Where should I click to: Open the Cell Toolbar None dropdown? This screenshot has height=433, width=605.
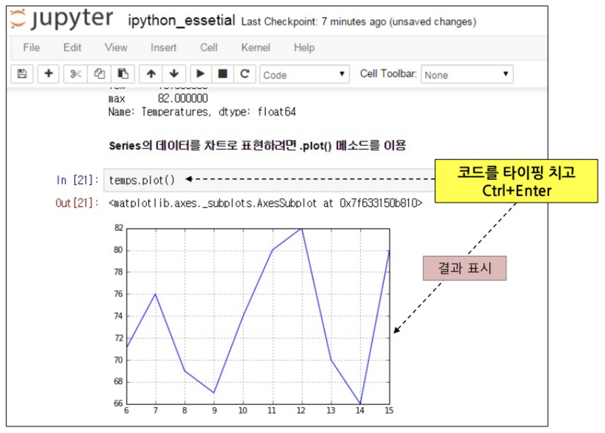tap(467, 74)
